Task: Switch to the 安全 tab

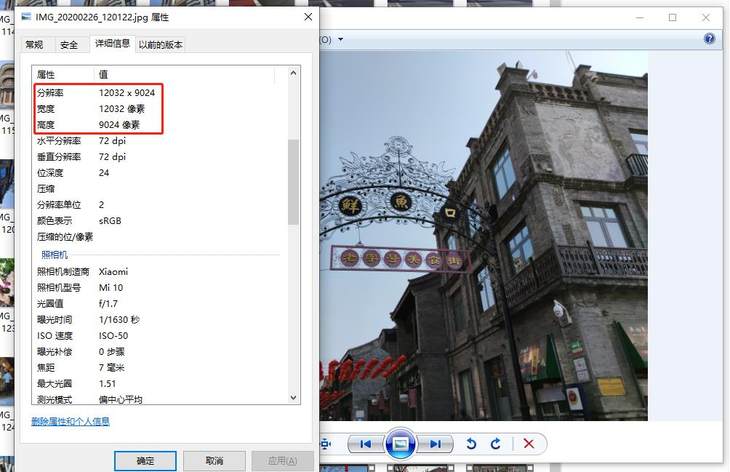Action: pos(68,45)
